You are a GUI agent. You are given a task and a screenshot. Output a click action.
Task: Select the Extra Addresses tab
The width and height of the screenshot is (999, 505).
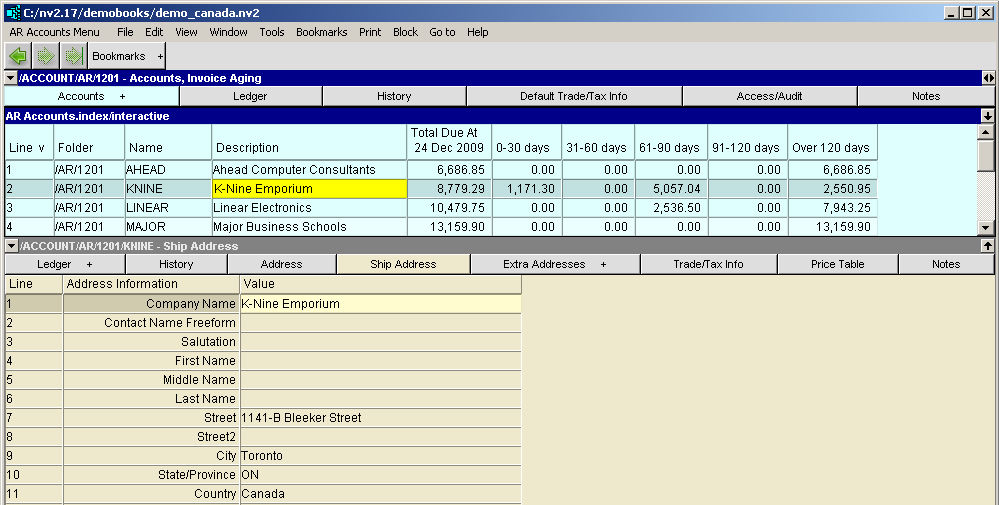[555, 264]
